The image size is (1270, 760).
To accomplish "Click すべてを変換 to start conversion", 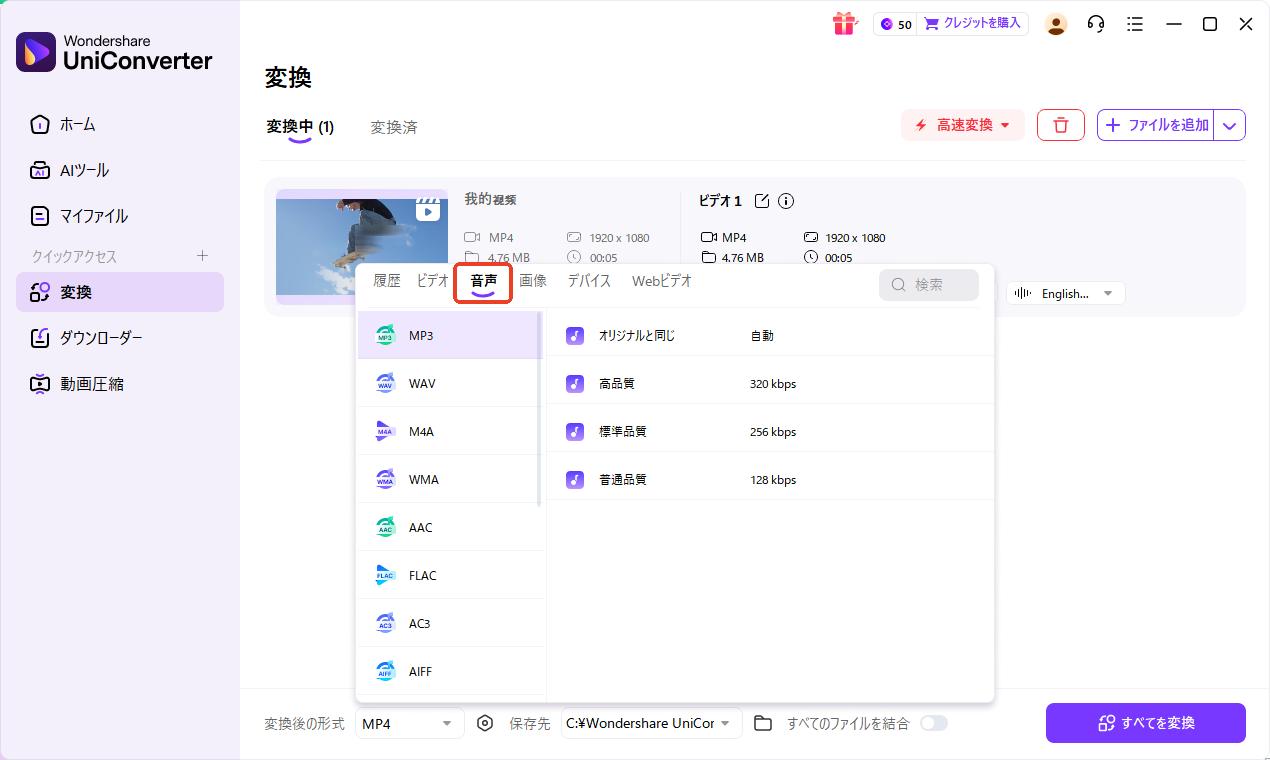I will pyautogui.click(x=1145, y=722).
